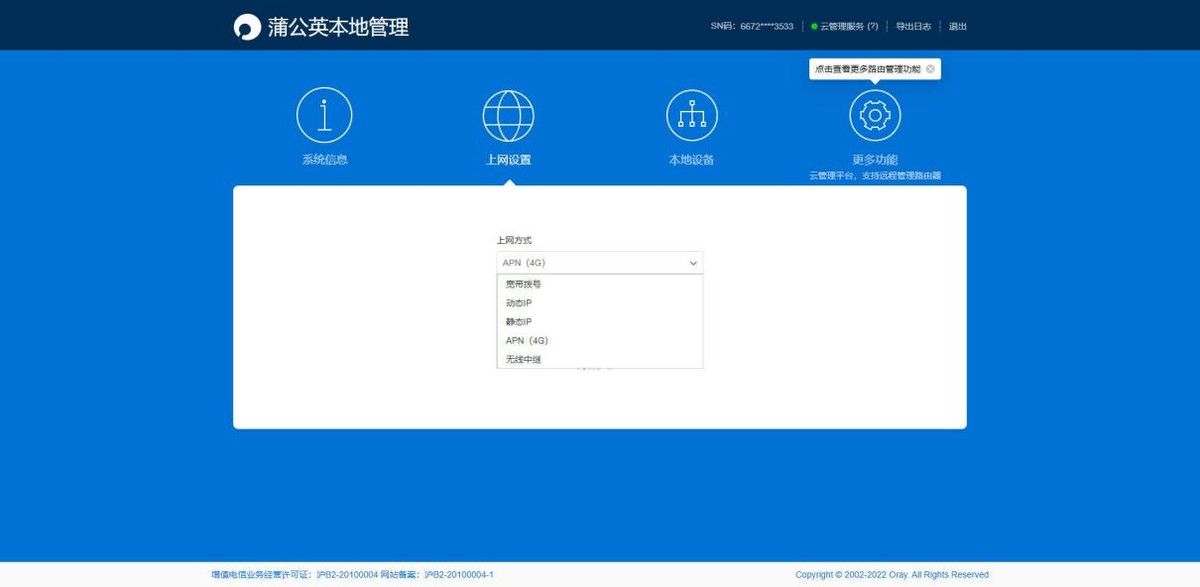Click the green cloud service status dot

[814, 27]
